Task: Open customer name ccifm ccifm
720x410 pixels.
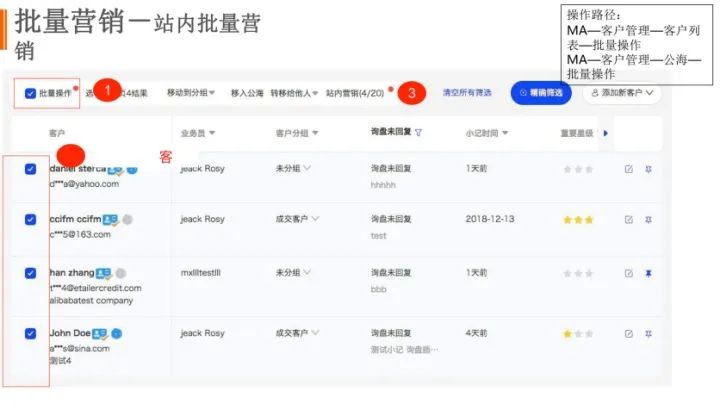Action: [75, 219]
